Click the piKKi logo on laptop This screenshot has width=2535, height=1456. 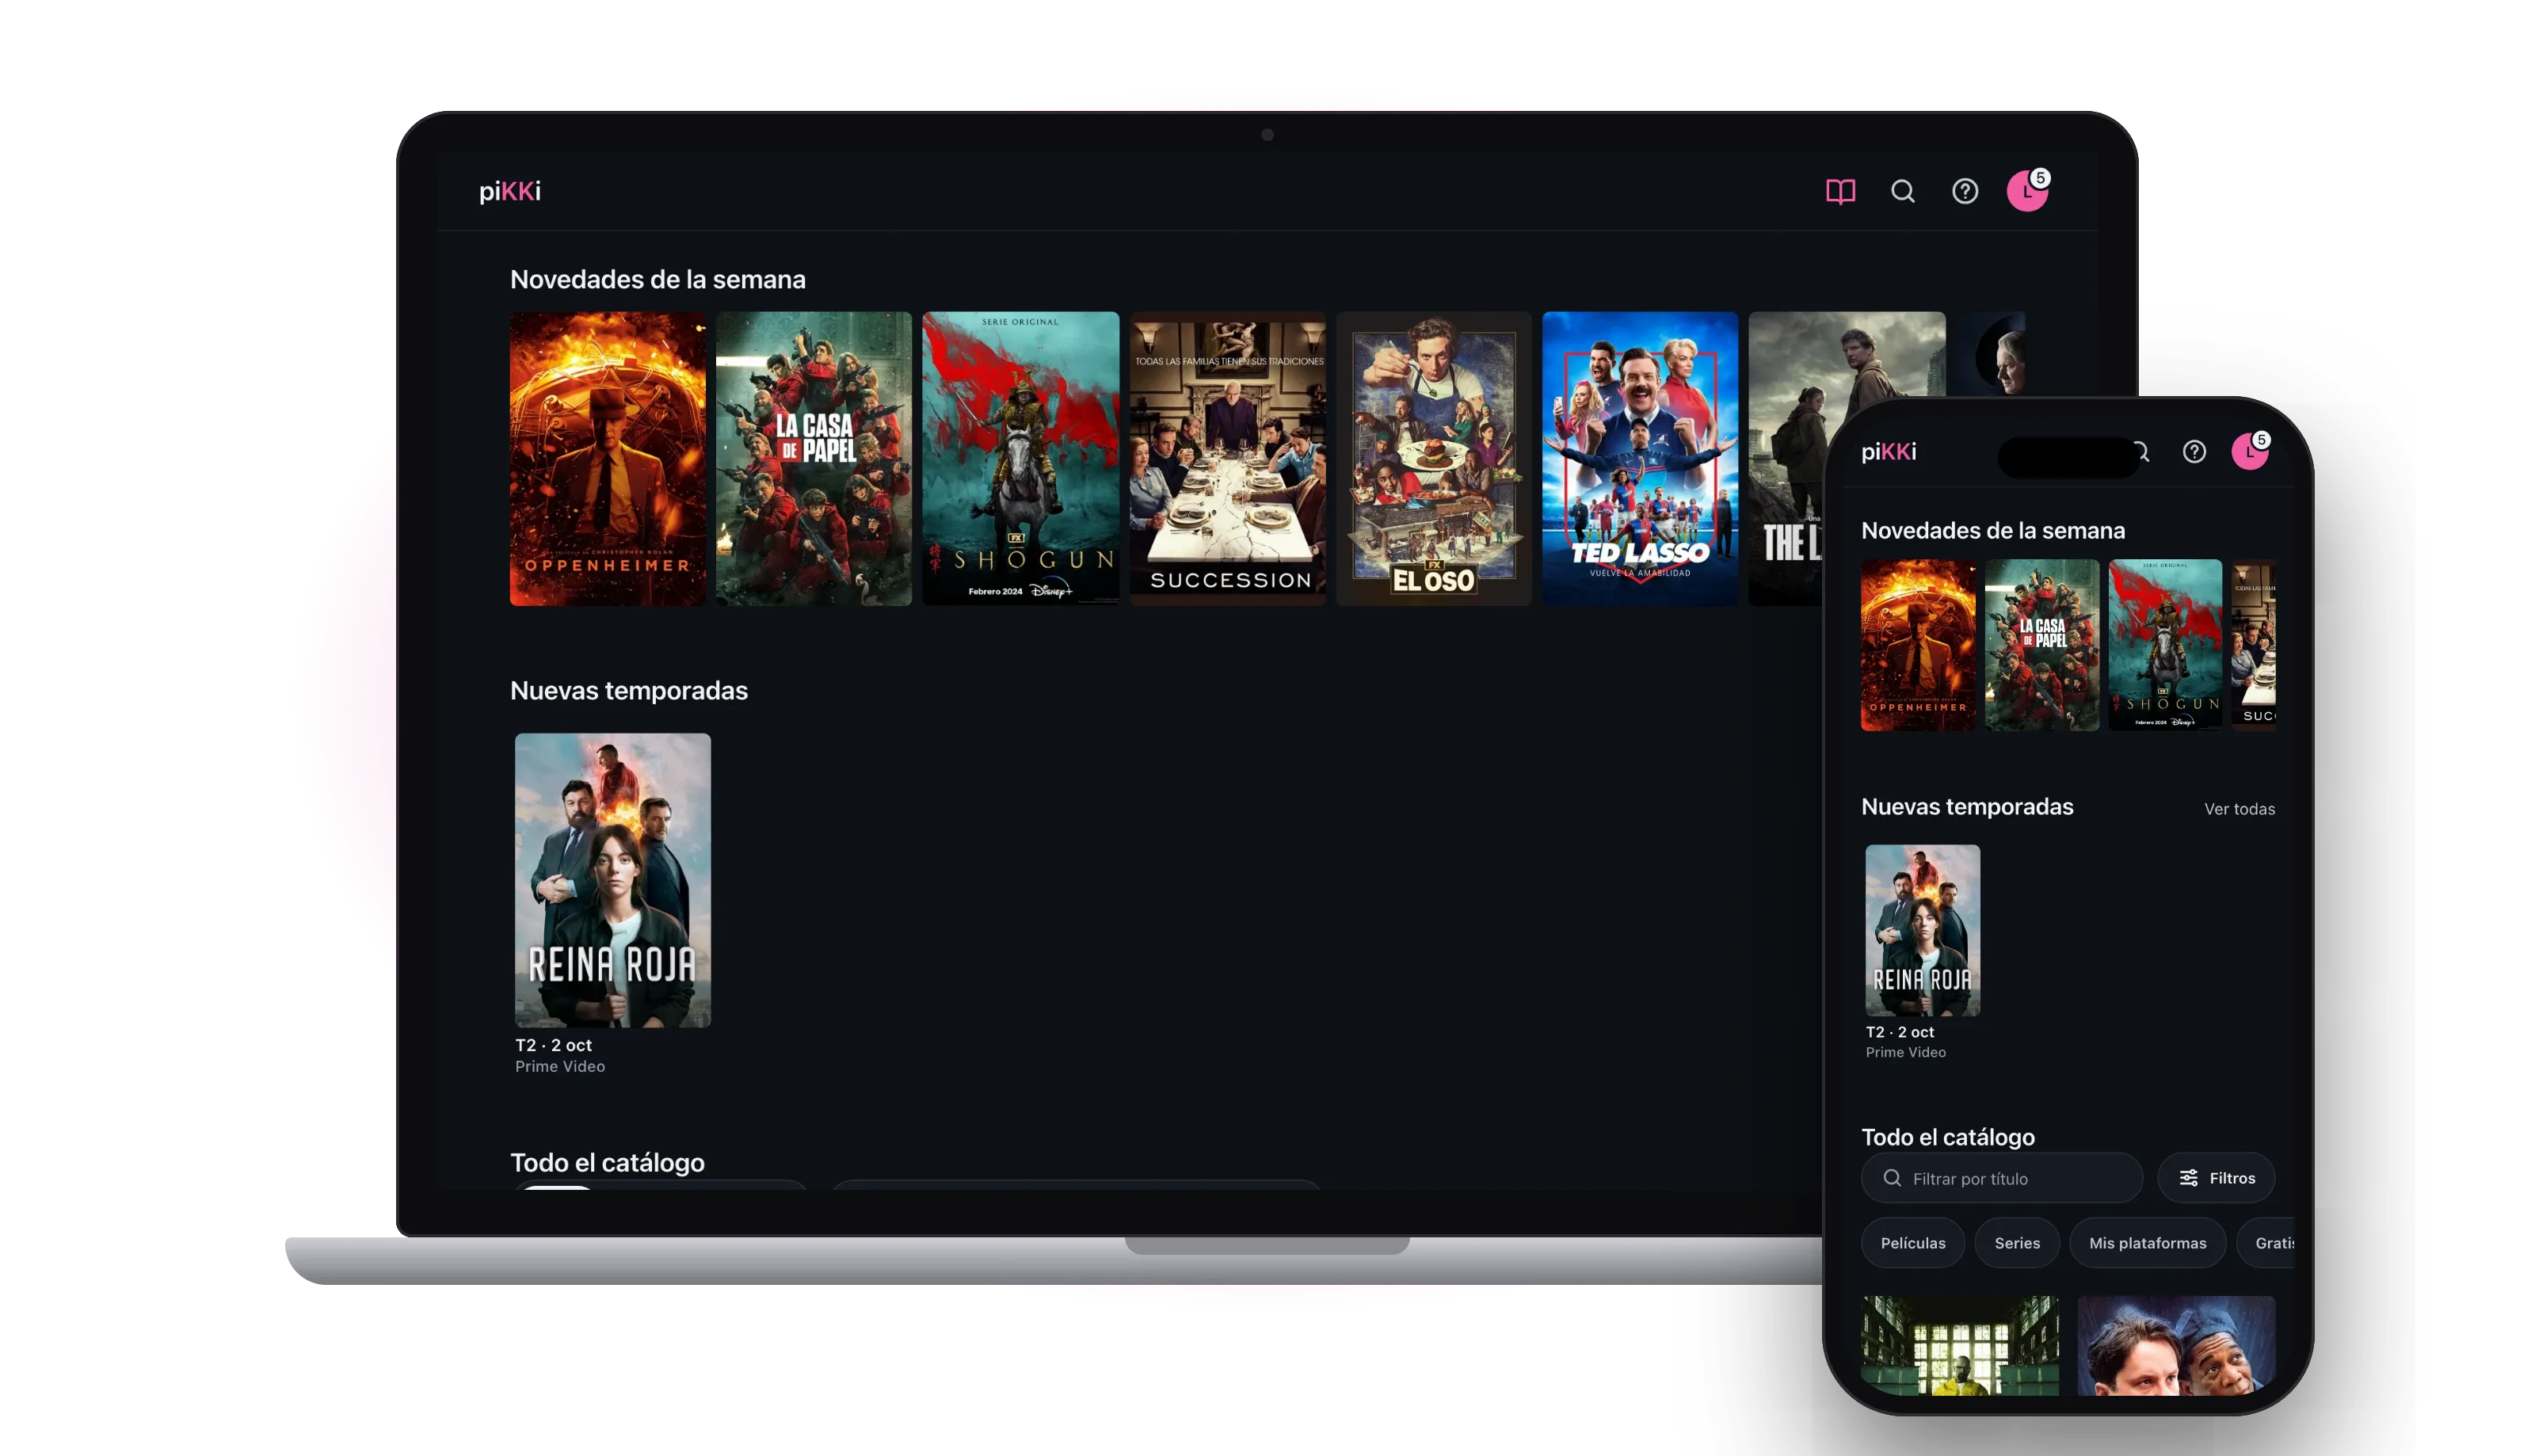[x=510, y=191]
